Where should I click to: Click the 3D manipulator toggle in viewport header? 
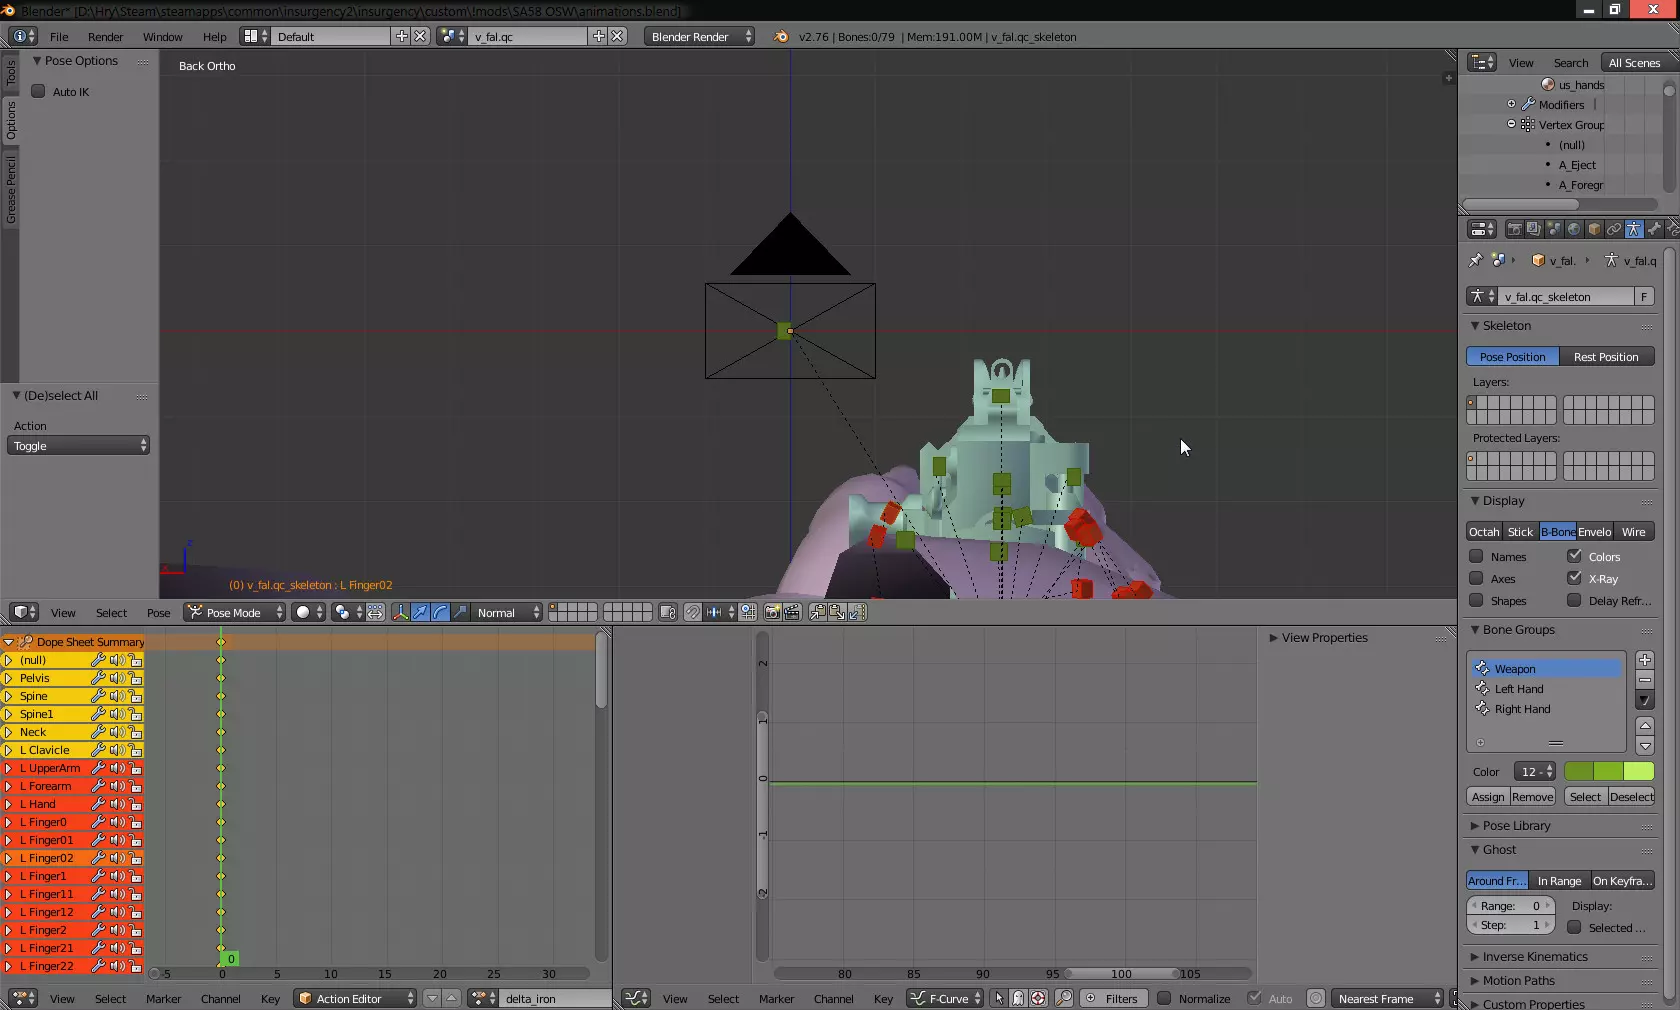coord(400,612)
